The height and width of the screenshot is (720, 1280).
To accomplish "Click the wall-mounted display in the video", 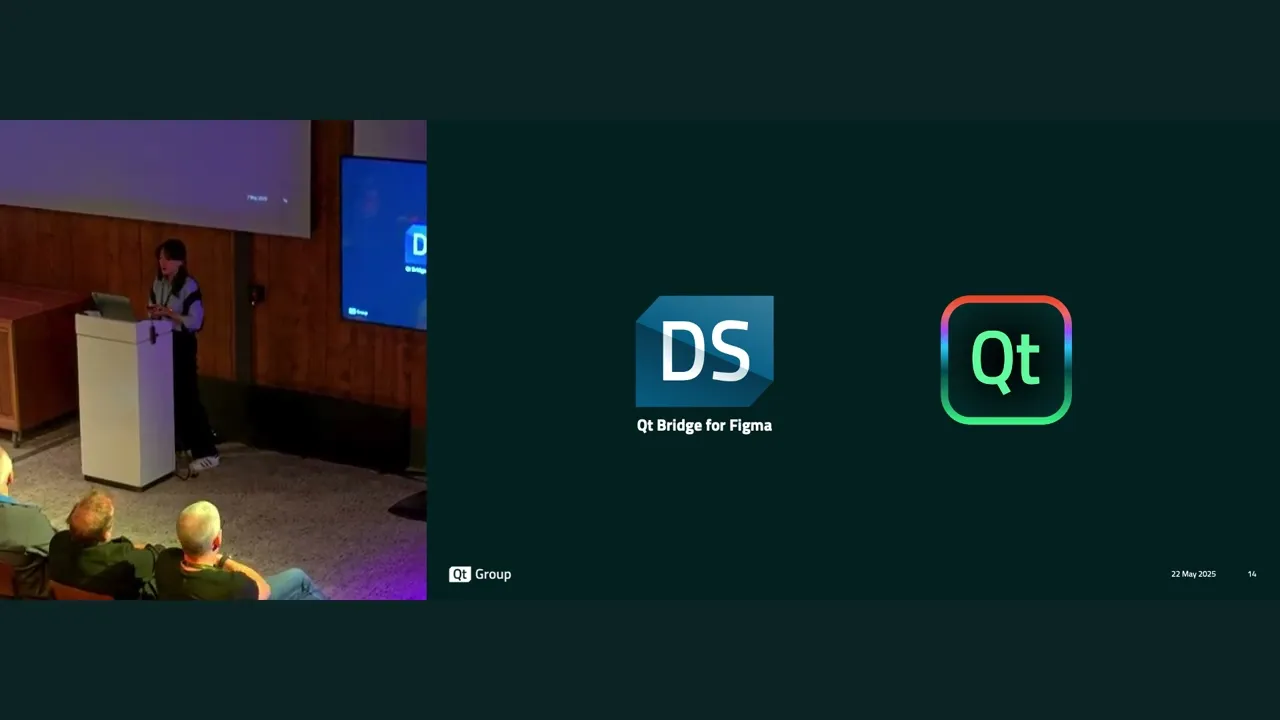I will [x=384, y=243].
